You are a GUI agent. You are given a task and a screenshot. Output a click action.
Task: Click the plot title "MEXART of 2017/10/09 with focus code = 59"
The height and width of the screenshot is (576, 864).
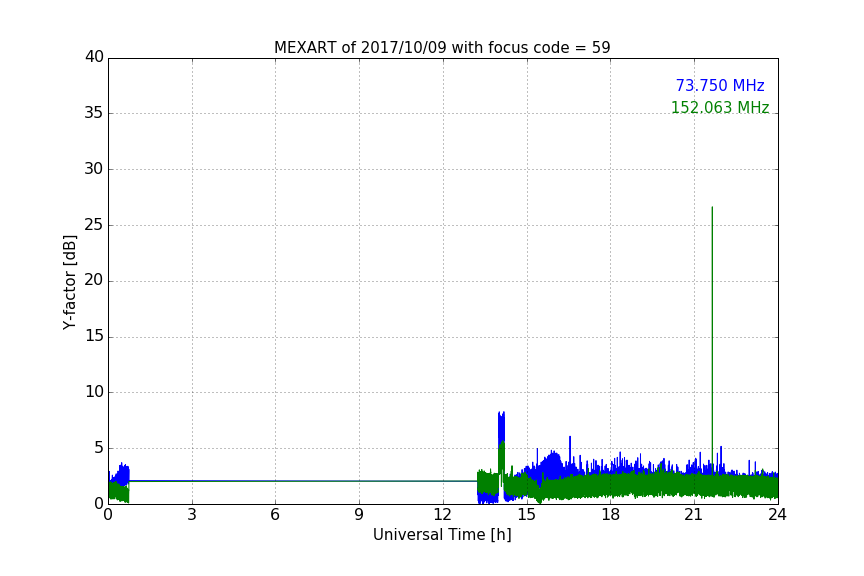coord(442,47)
